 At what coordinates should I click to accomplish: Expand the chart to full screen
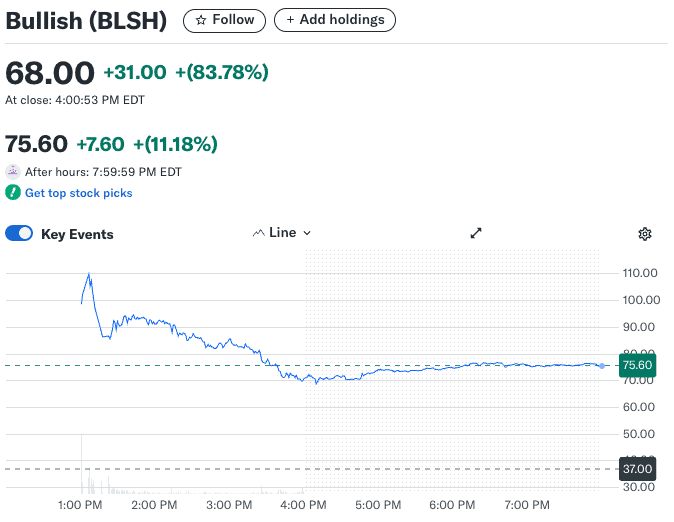(476, 233)
